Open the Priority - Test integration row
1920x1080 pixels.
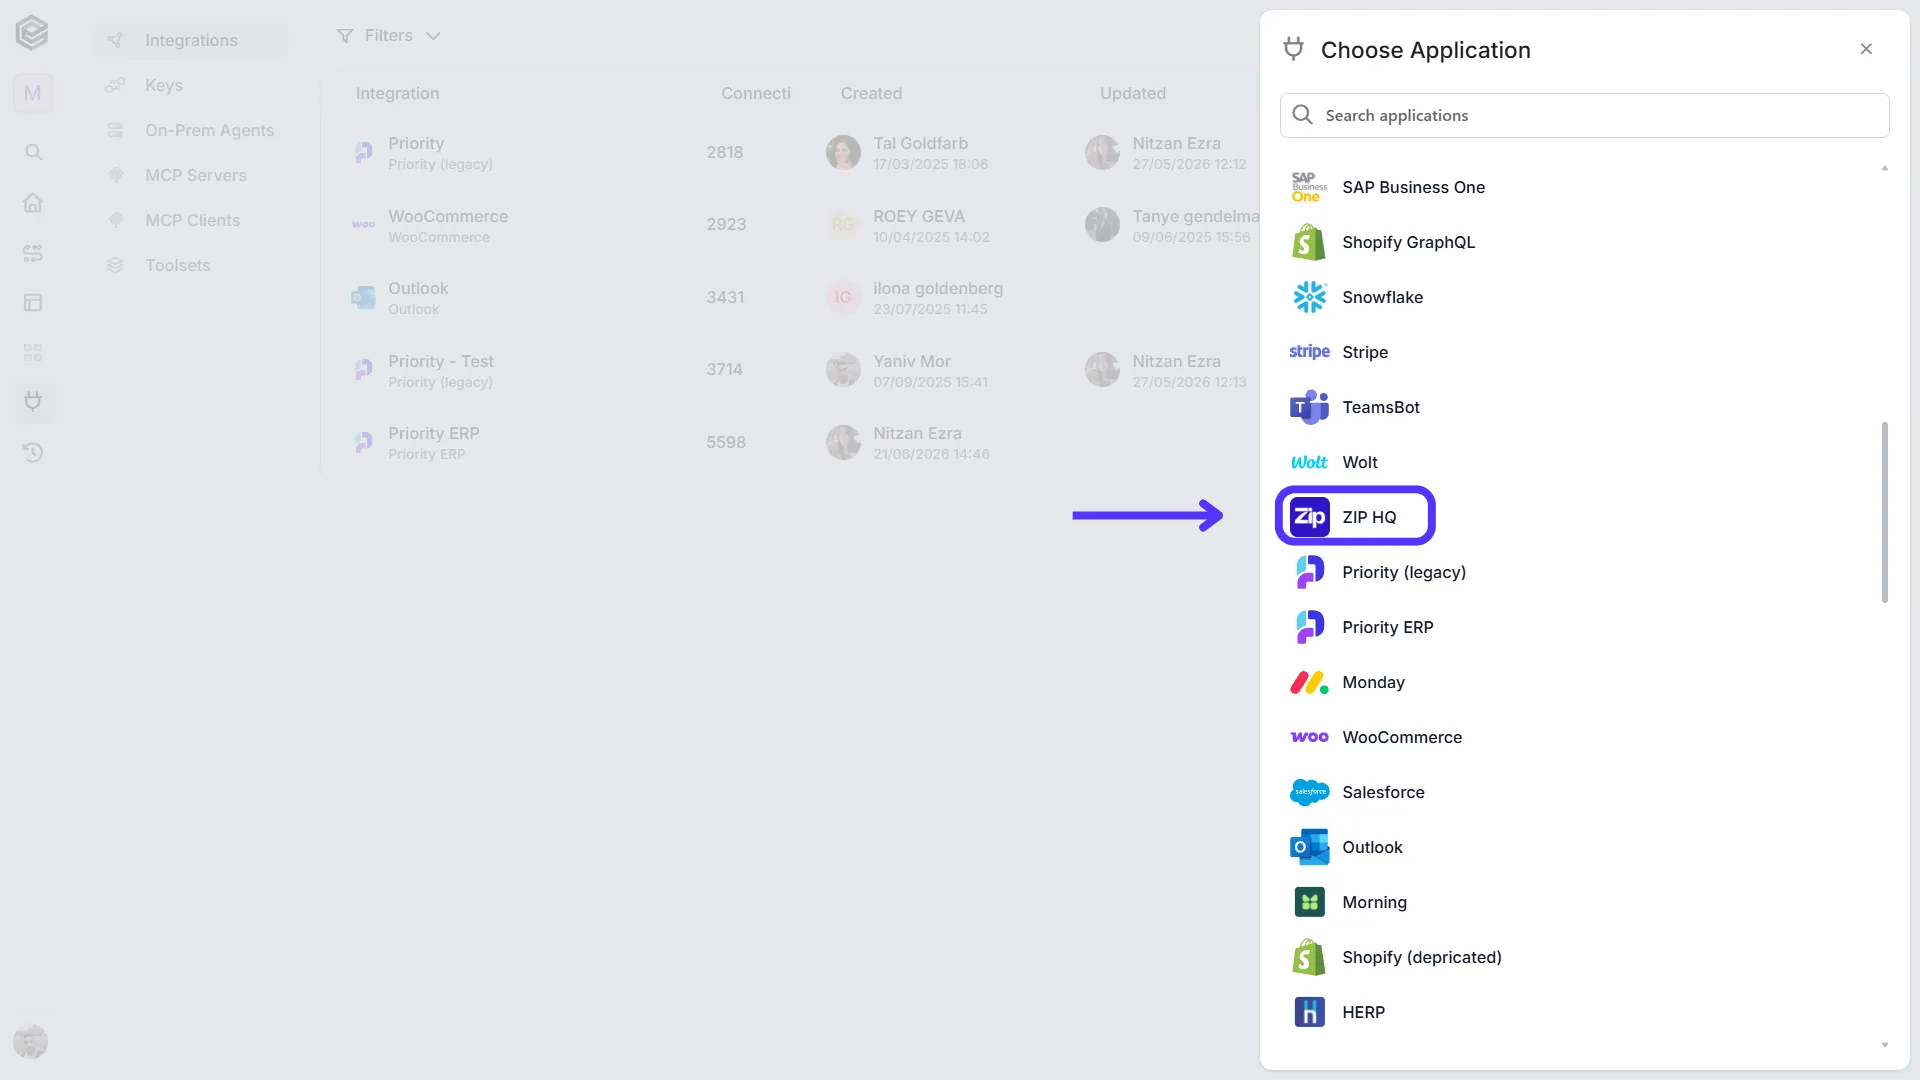790,370
